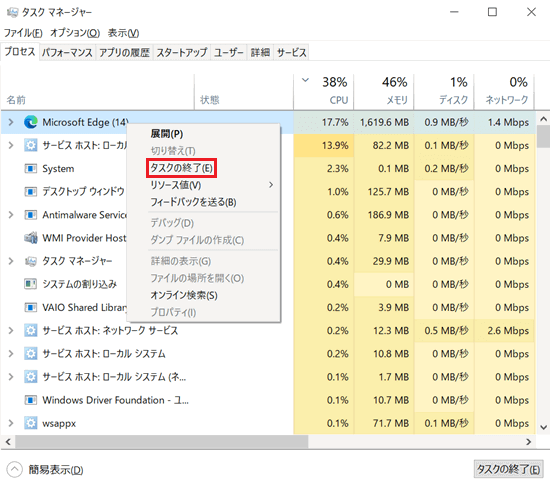The image size is (550, 489).
Task: Click the System process icon
Action: coord(31,169)
